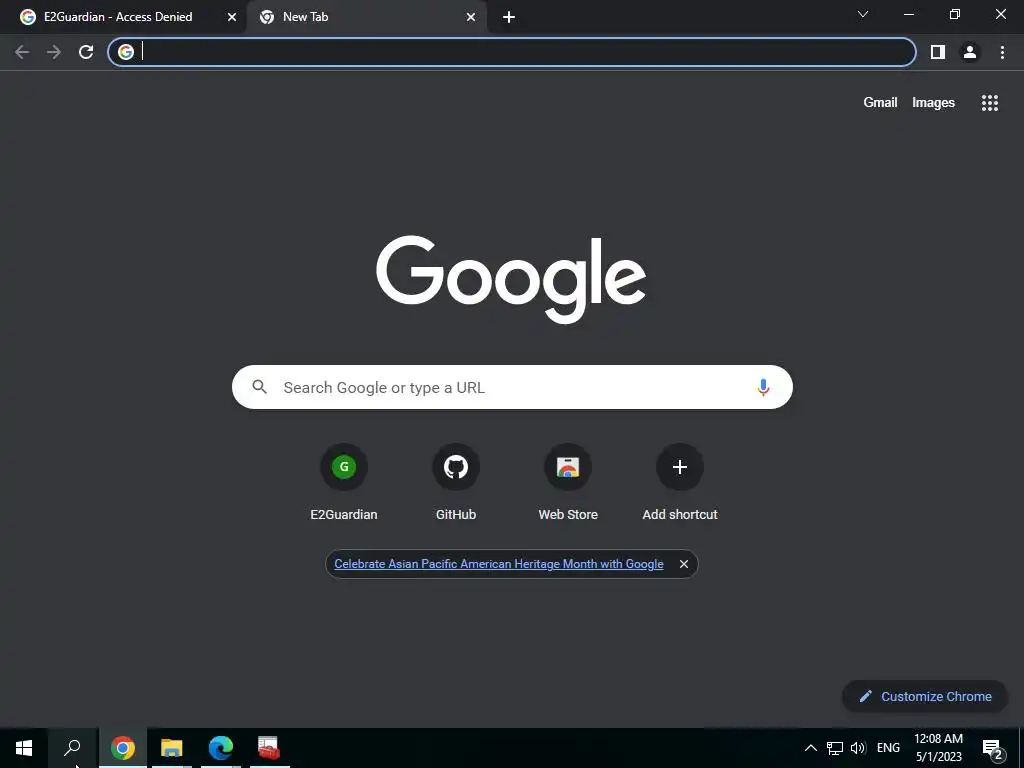Open the clock showing 12:08 AM
Image resolution: width=1024 pixels, height=768 pixels.
pyautogui.click(x=938, y=748)
